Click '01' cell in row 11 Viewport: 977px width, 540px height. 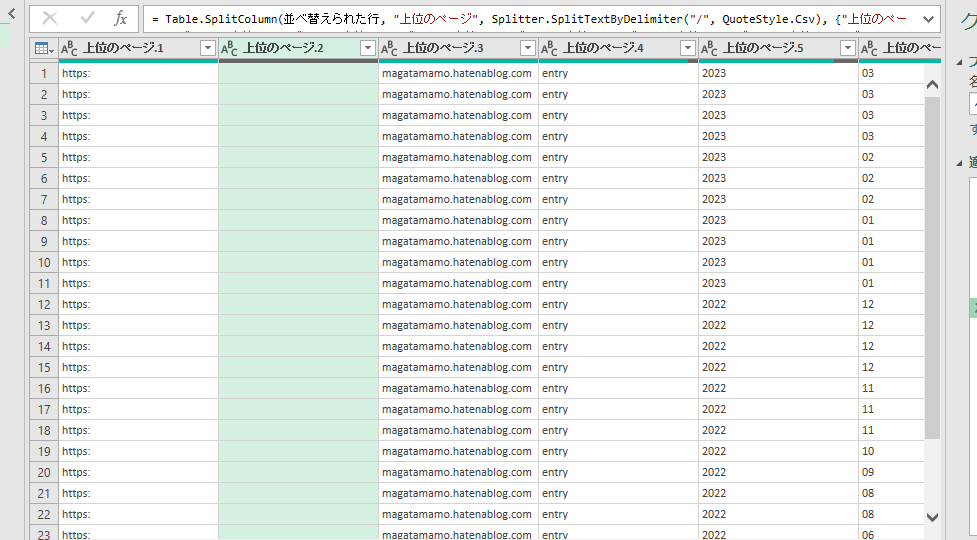pos(891,283)
